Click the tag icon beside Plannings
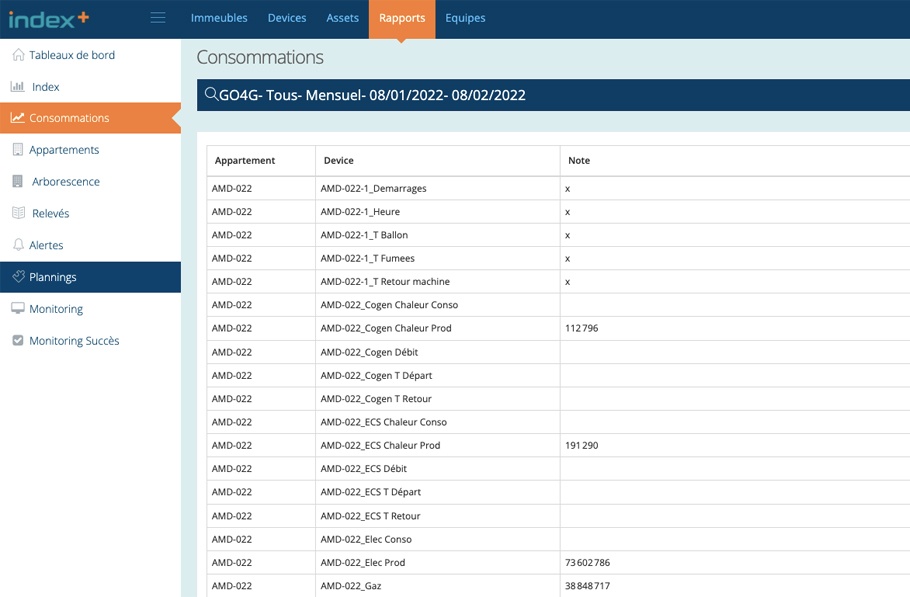910x597 pixels. point(18,277)
